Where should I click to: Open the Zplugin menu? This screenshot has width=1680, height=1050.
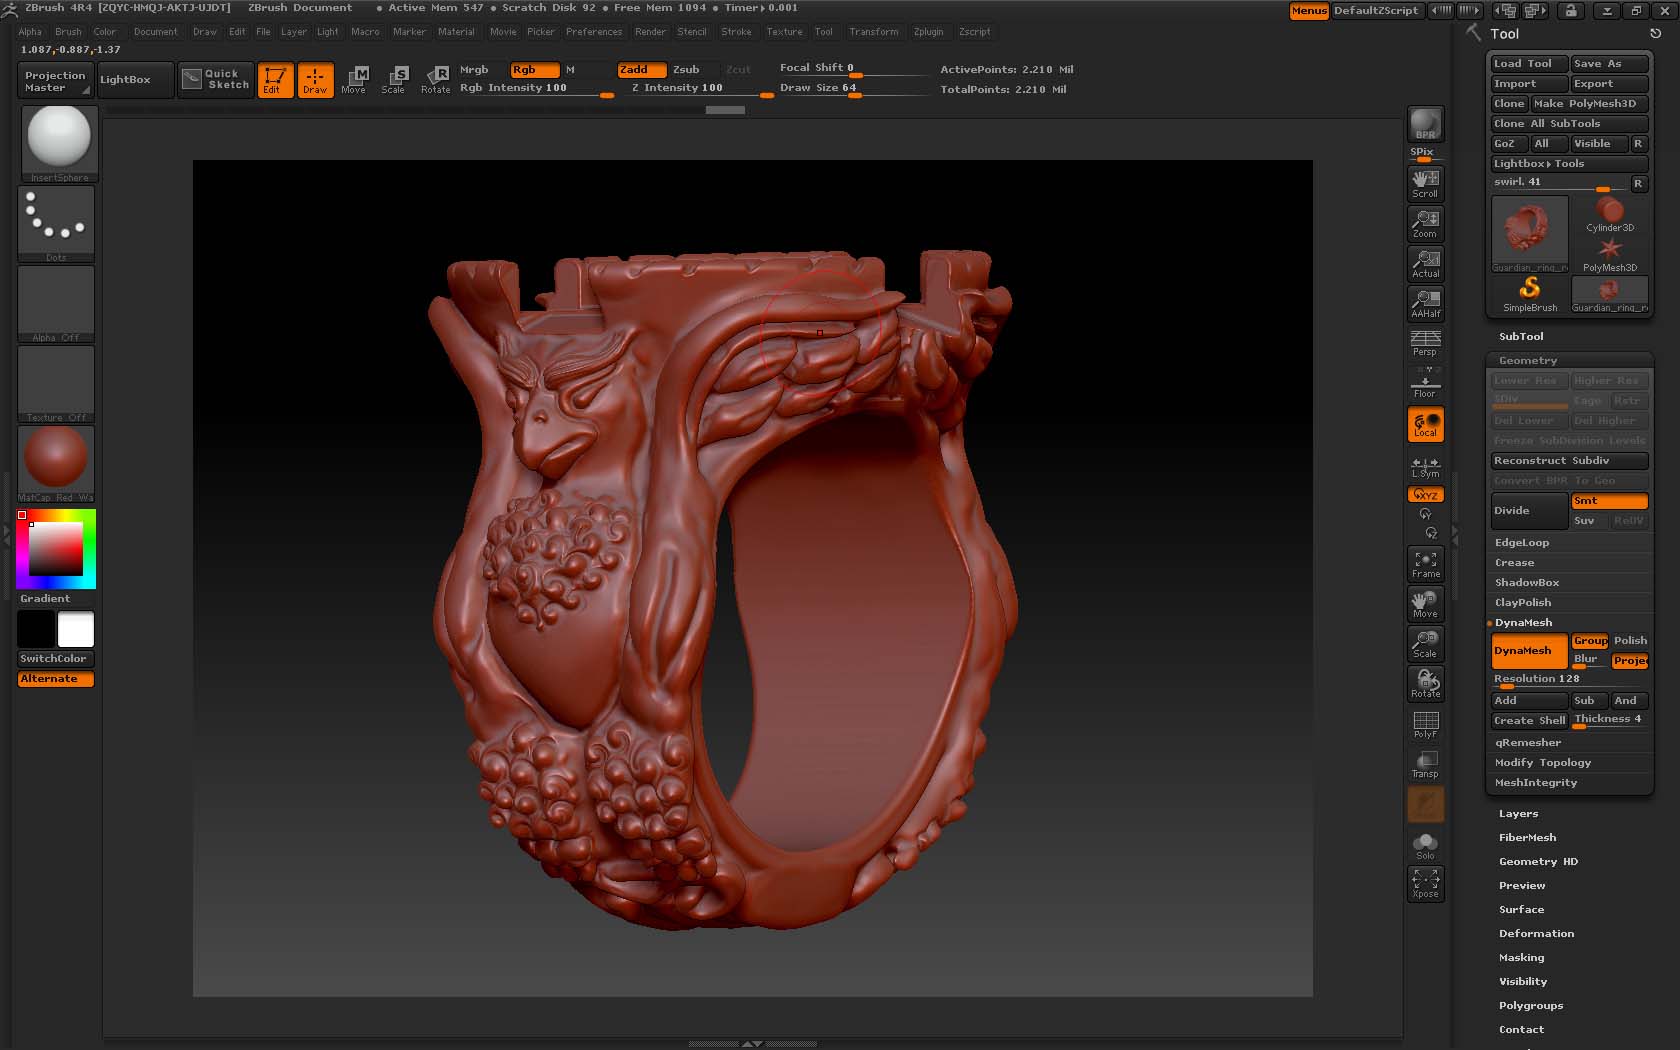pos(928,32)
